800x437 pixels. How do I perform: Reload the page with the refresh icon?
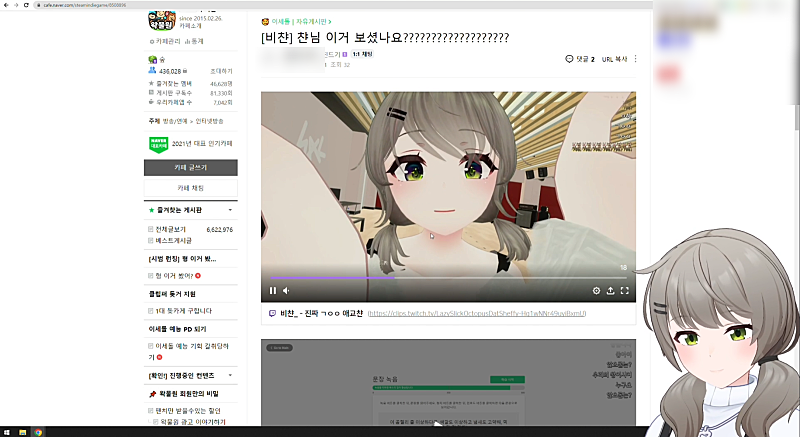click(x=26, y=5)
